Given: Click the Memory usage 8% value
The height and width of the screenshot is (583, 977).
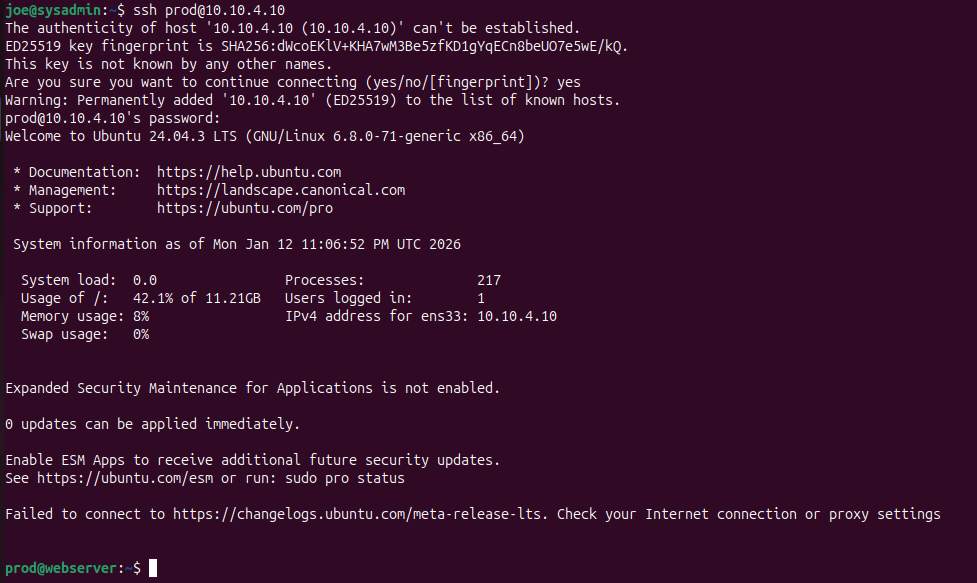Looking at the screenshot, I should (x=141, y=316).
